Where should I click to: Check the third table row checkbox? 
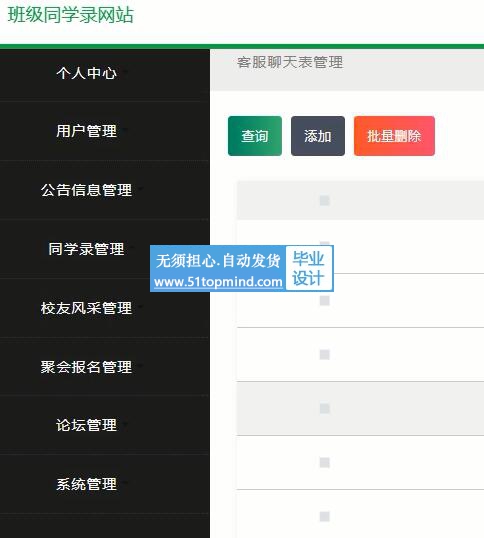tap(324, 354)
